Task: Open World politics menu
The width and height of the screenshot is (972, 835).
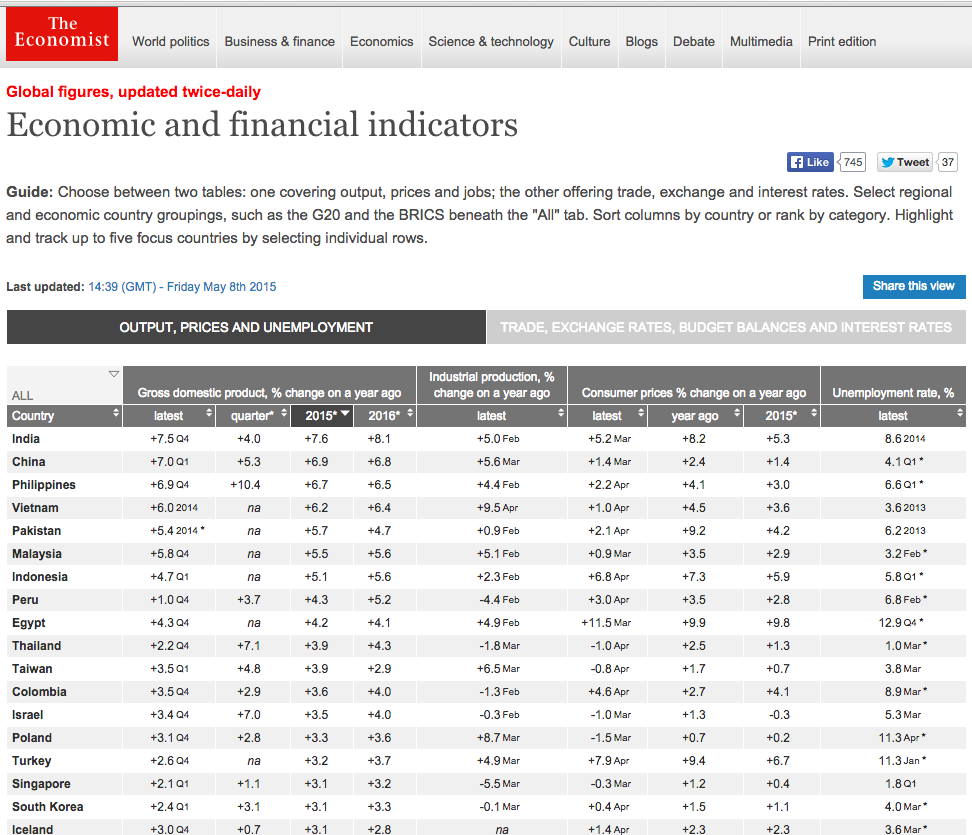Action: coord(170,42)
